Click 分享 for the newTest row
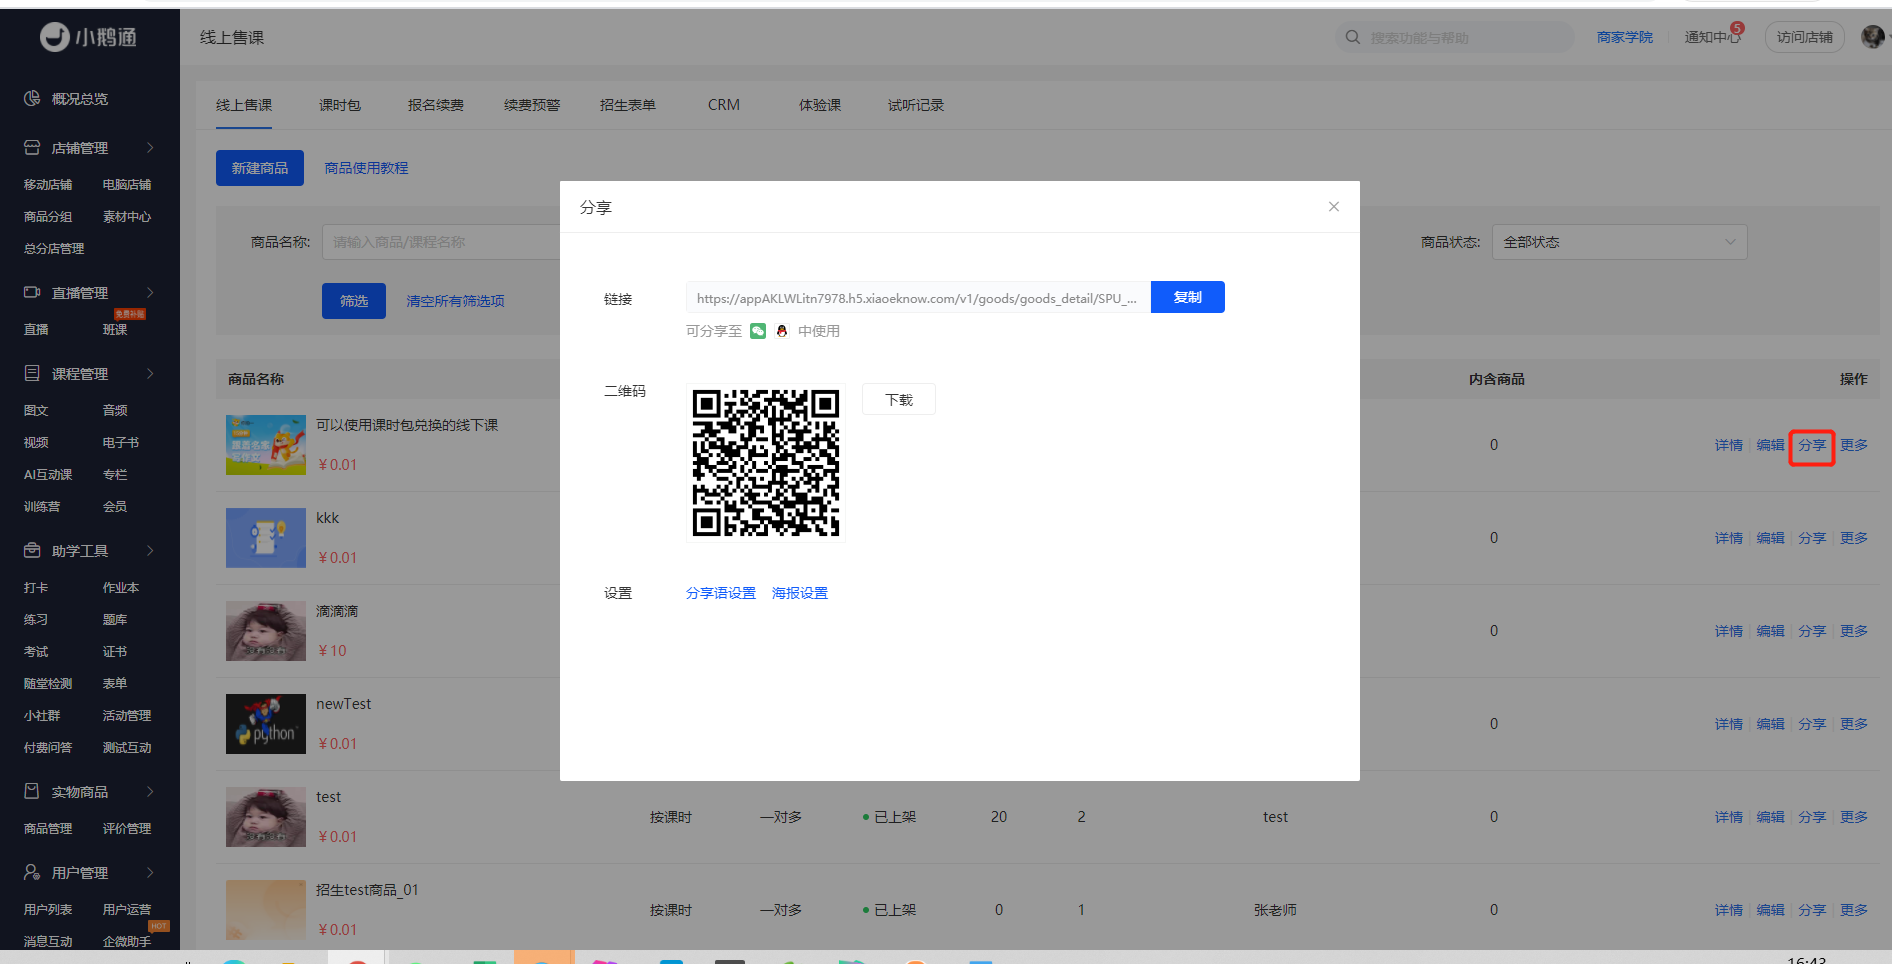The height and width of the screenshot is (964, 1892). coord(1812,724)
